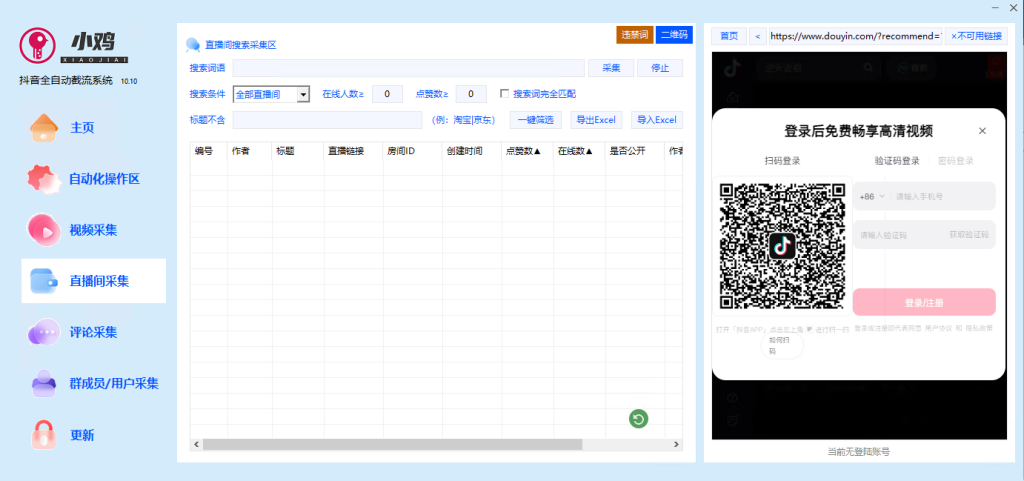Click the red lock icon for 更新
The height and width of the screenshot is (481, 1024).
pyautogui.click(x=44, y=435)
